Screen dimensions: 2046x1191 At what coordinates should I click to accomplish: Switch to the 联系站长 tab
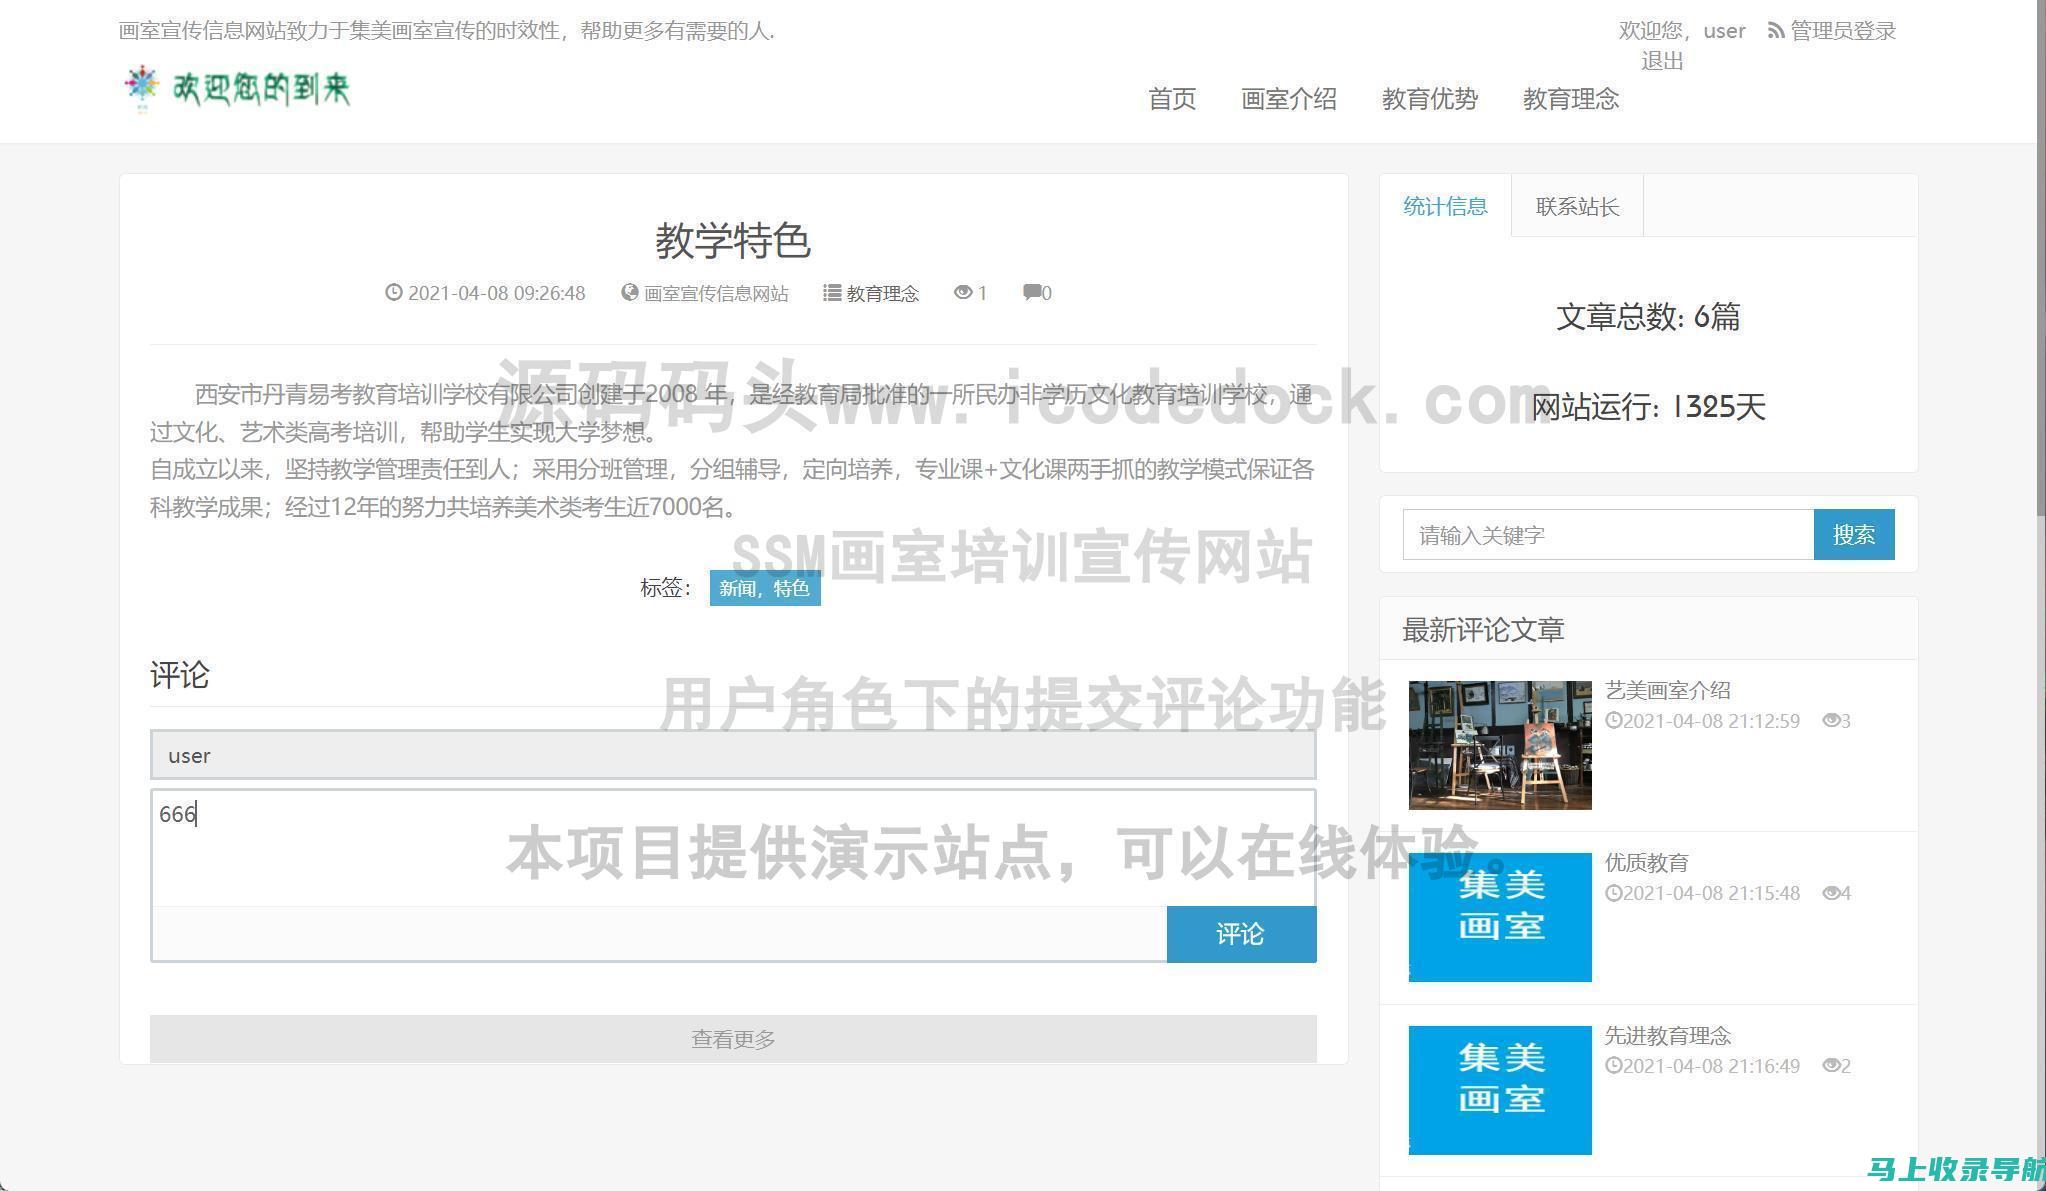coord(1577,206)
